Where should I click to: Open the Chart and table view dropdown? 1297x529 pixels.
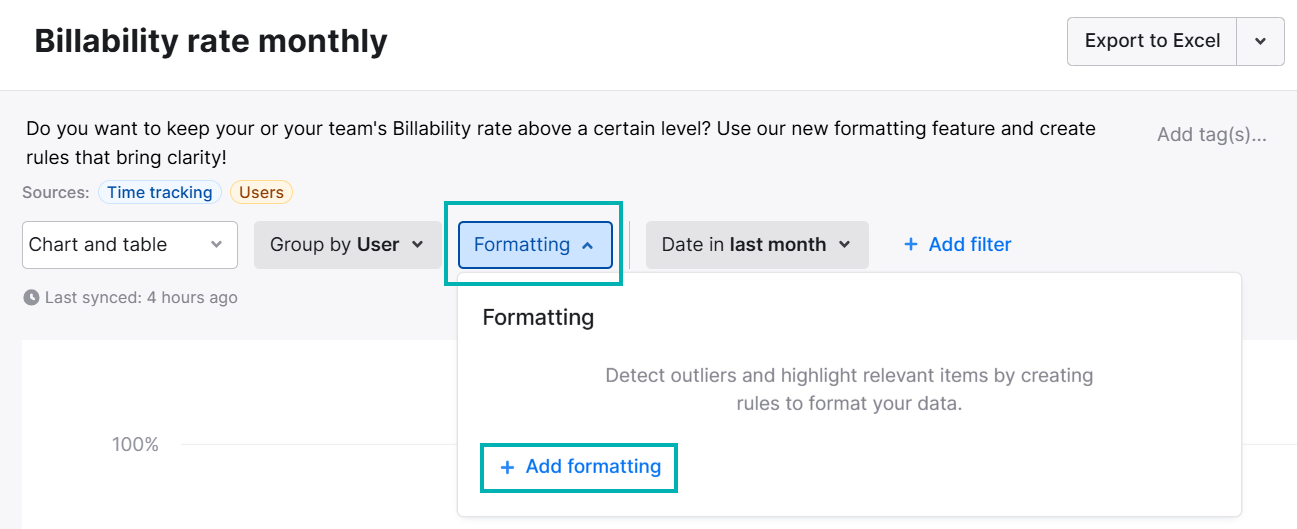pyautogui.click(x=130, y=245)
